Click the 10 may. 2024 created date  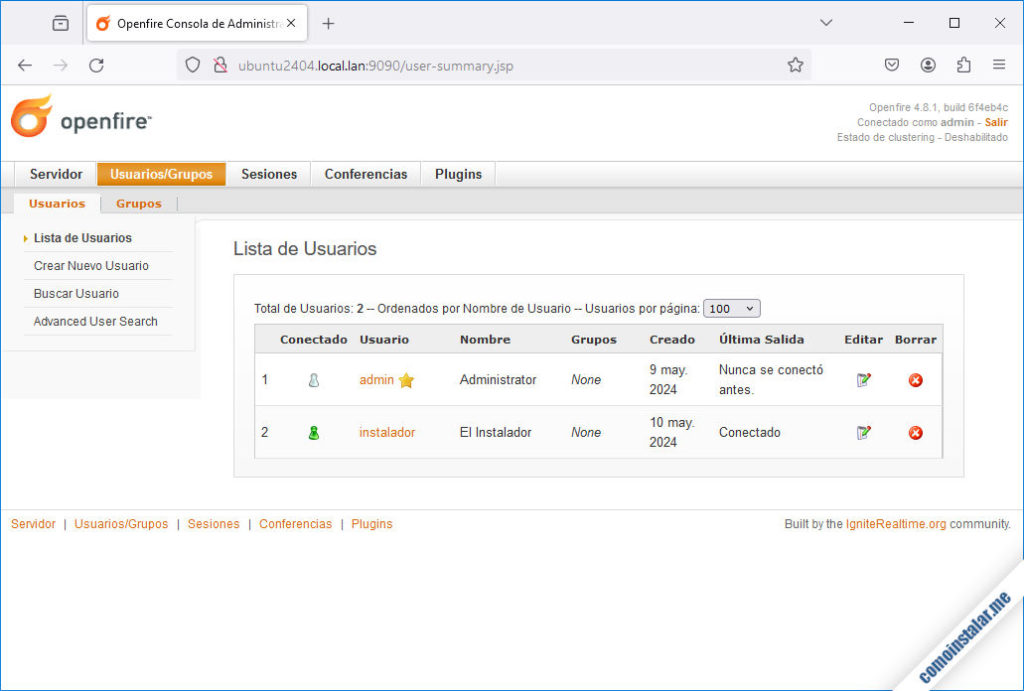coord(671,432)
